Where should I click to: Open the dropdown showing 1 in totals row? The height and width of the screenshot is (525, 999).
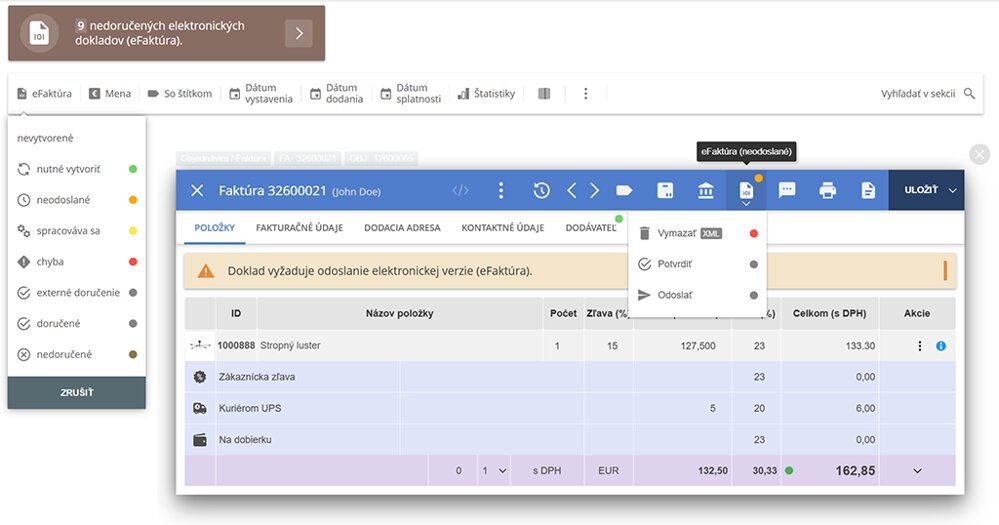tap(494, 471)
